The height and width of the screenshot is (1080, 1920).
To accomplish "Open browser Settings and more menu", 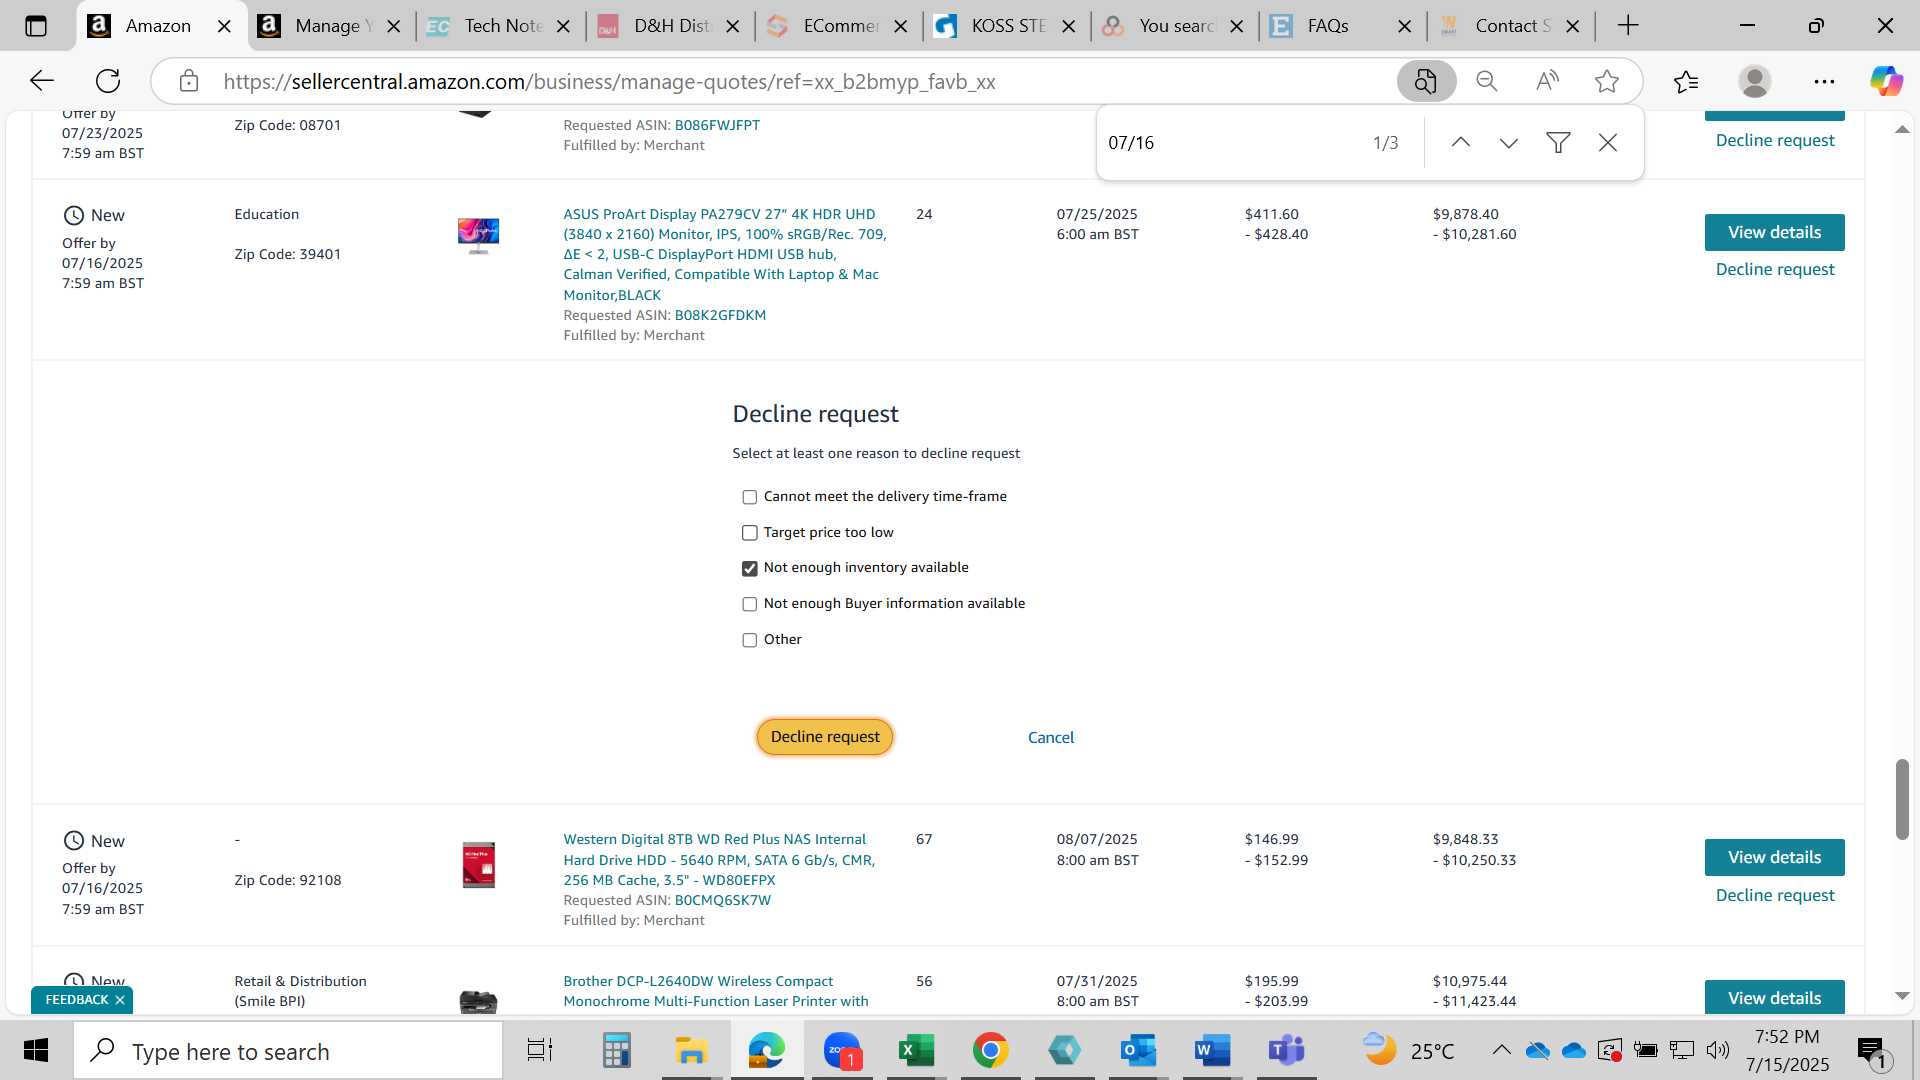I will [x=1824, y=81].
